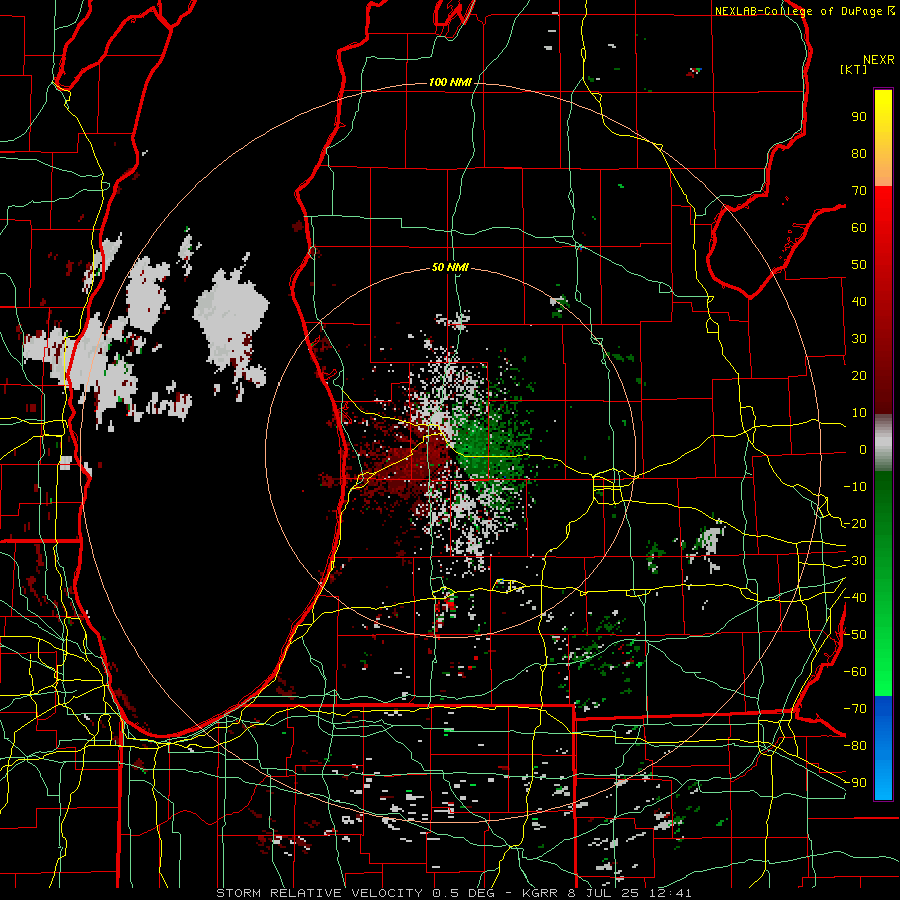Screen dimensions: 900x900
Task: Click the positive 20 scale value
Action: (859, 375)
